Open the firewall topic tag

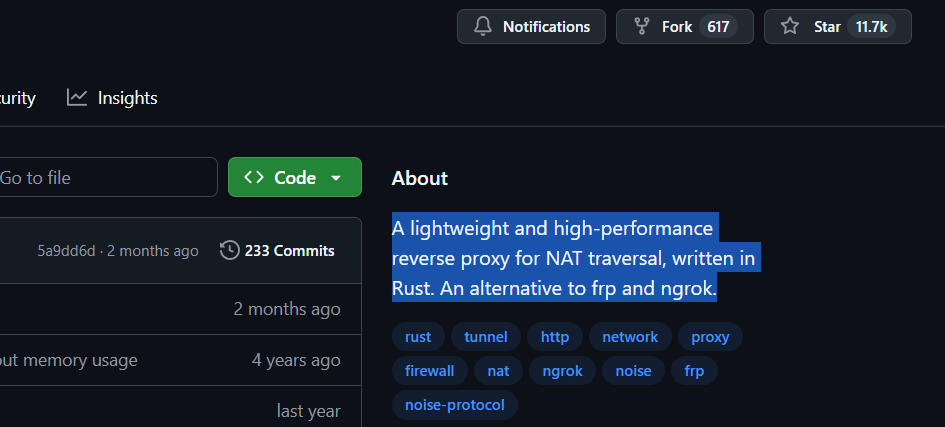point(429,371)
